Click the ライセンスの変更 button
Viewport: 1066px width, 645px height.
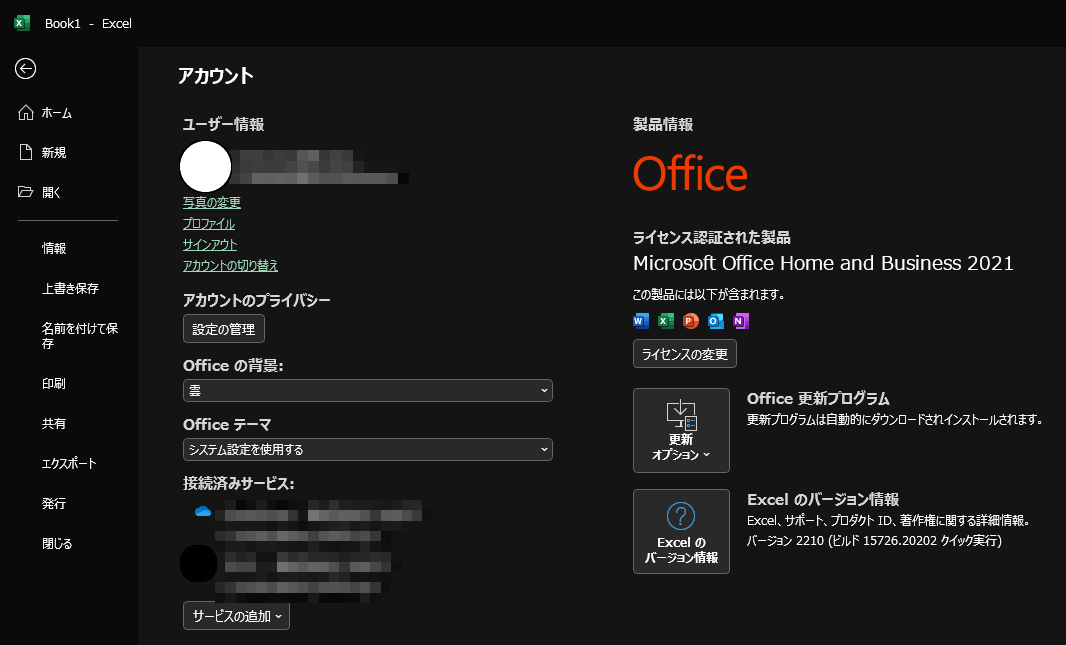pyautogui.click(x=685, y=354)
